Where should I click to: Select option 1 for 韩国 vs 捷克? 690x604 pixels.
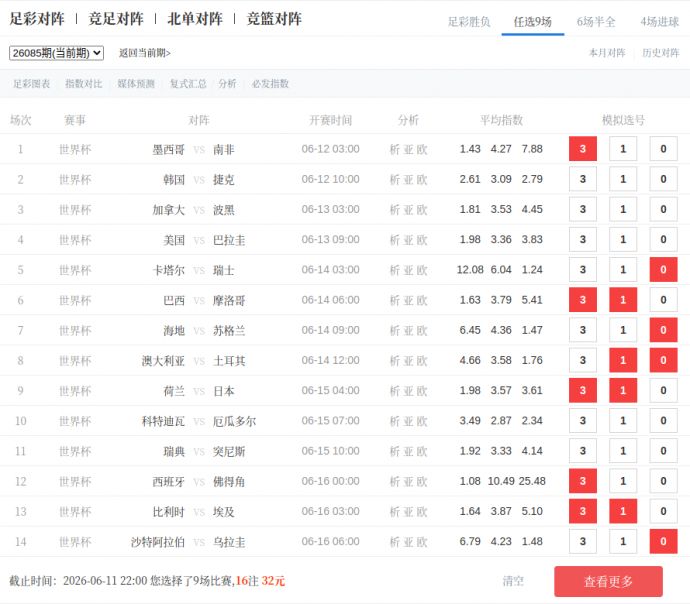point(623,179)
